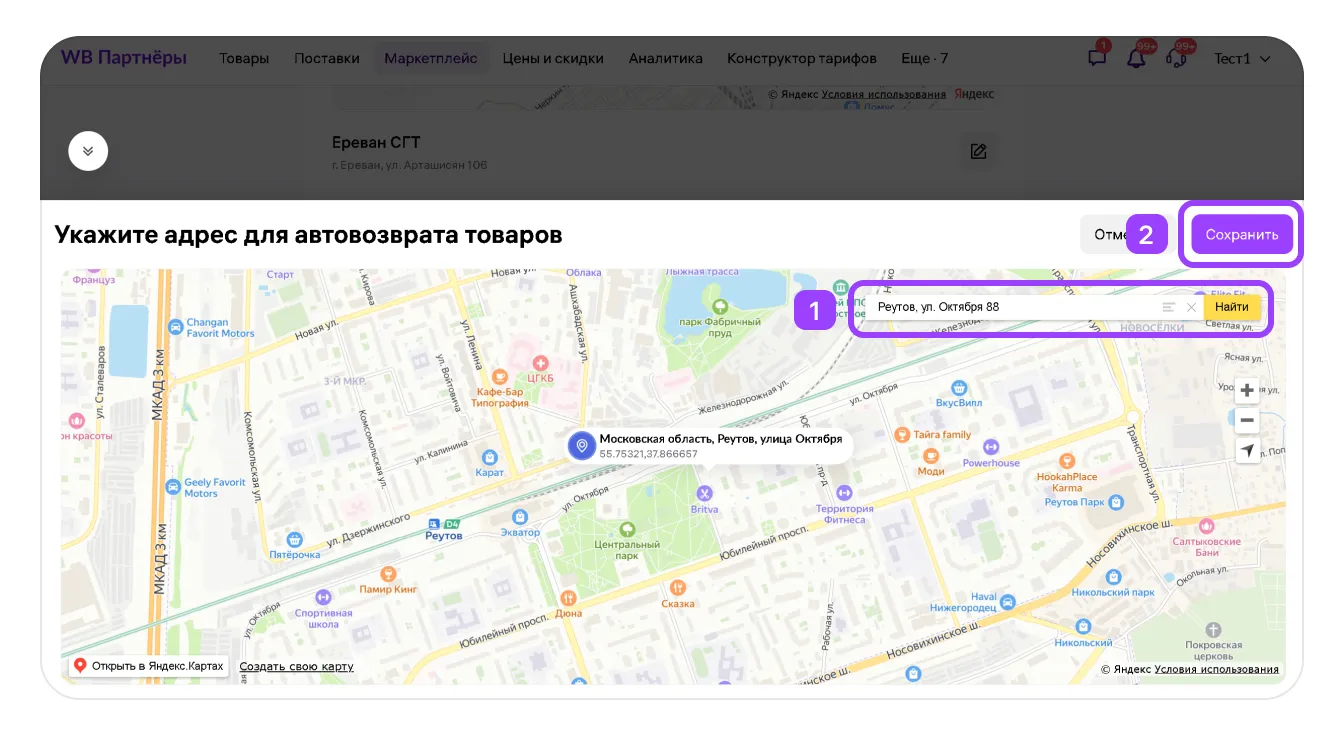Viewport: 1344px width, 736px height.
Task: Click the address search input field
Action: (x=1010, y=307)
